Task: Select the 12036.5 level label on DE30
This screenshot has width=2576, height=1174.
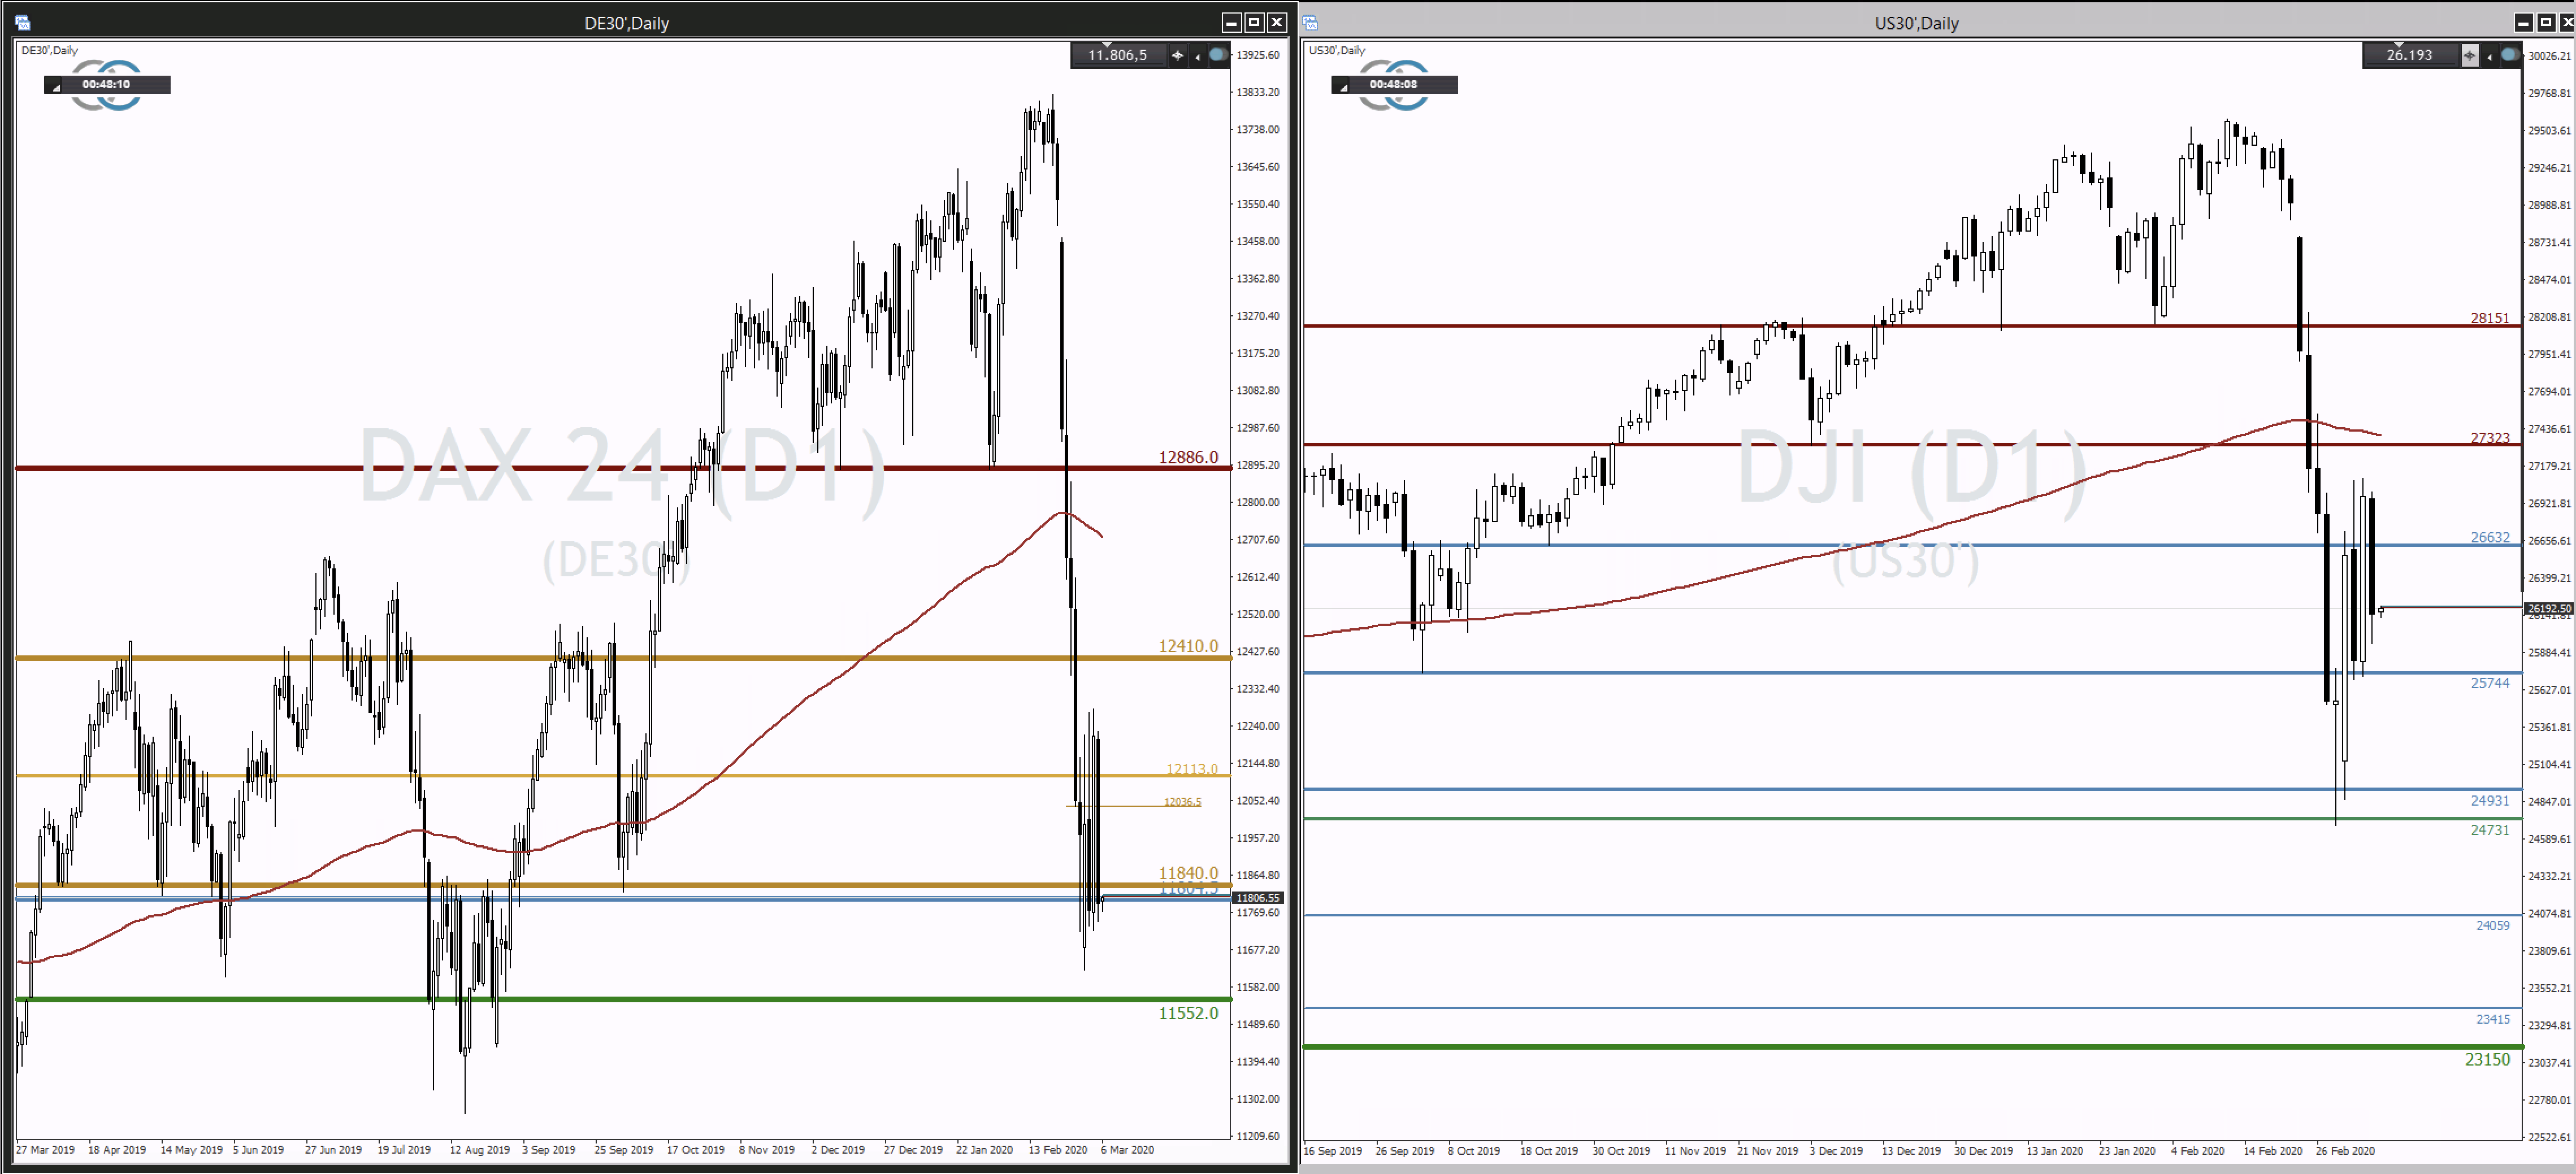Action: point(1182,802)
